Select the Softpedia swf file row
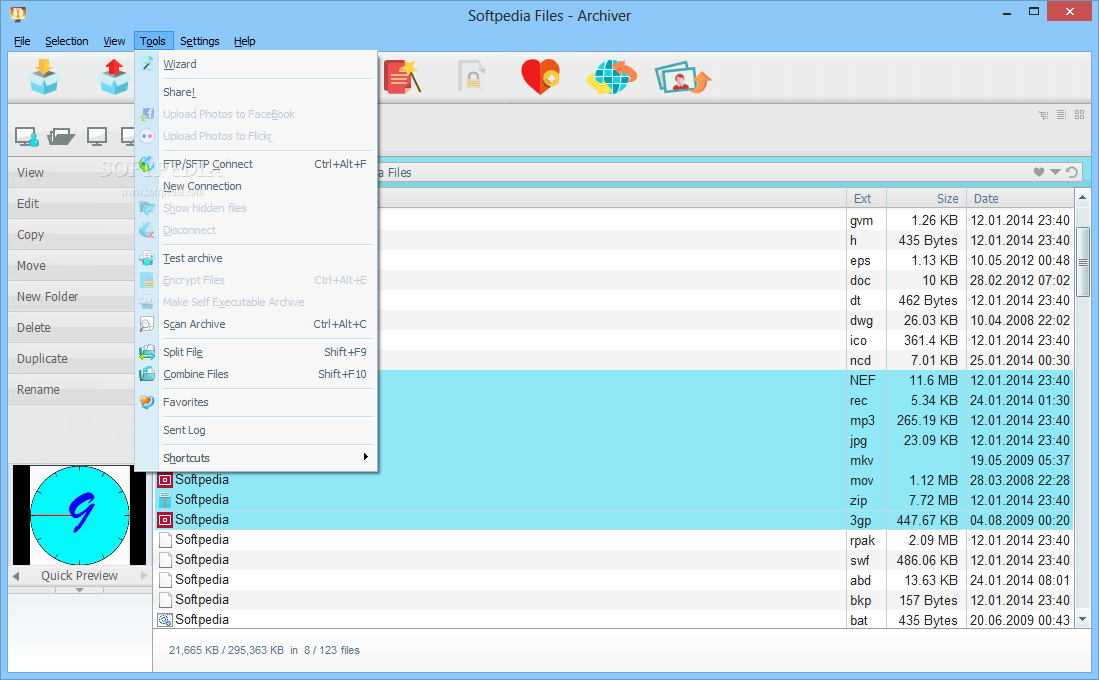 tap(613, 559)
